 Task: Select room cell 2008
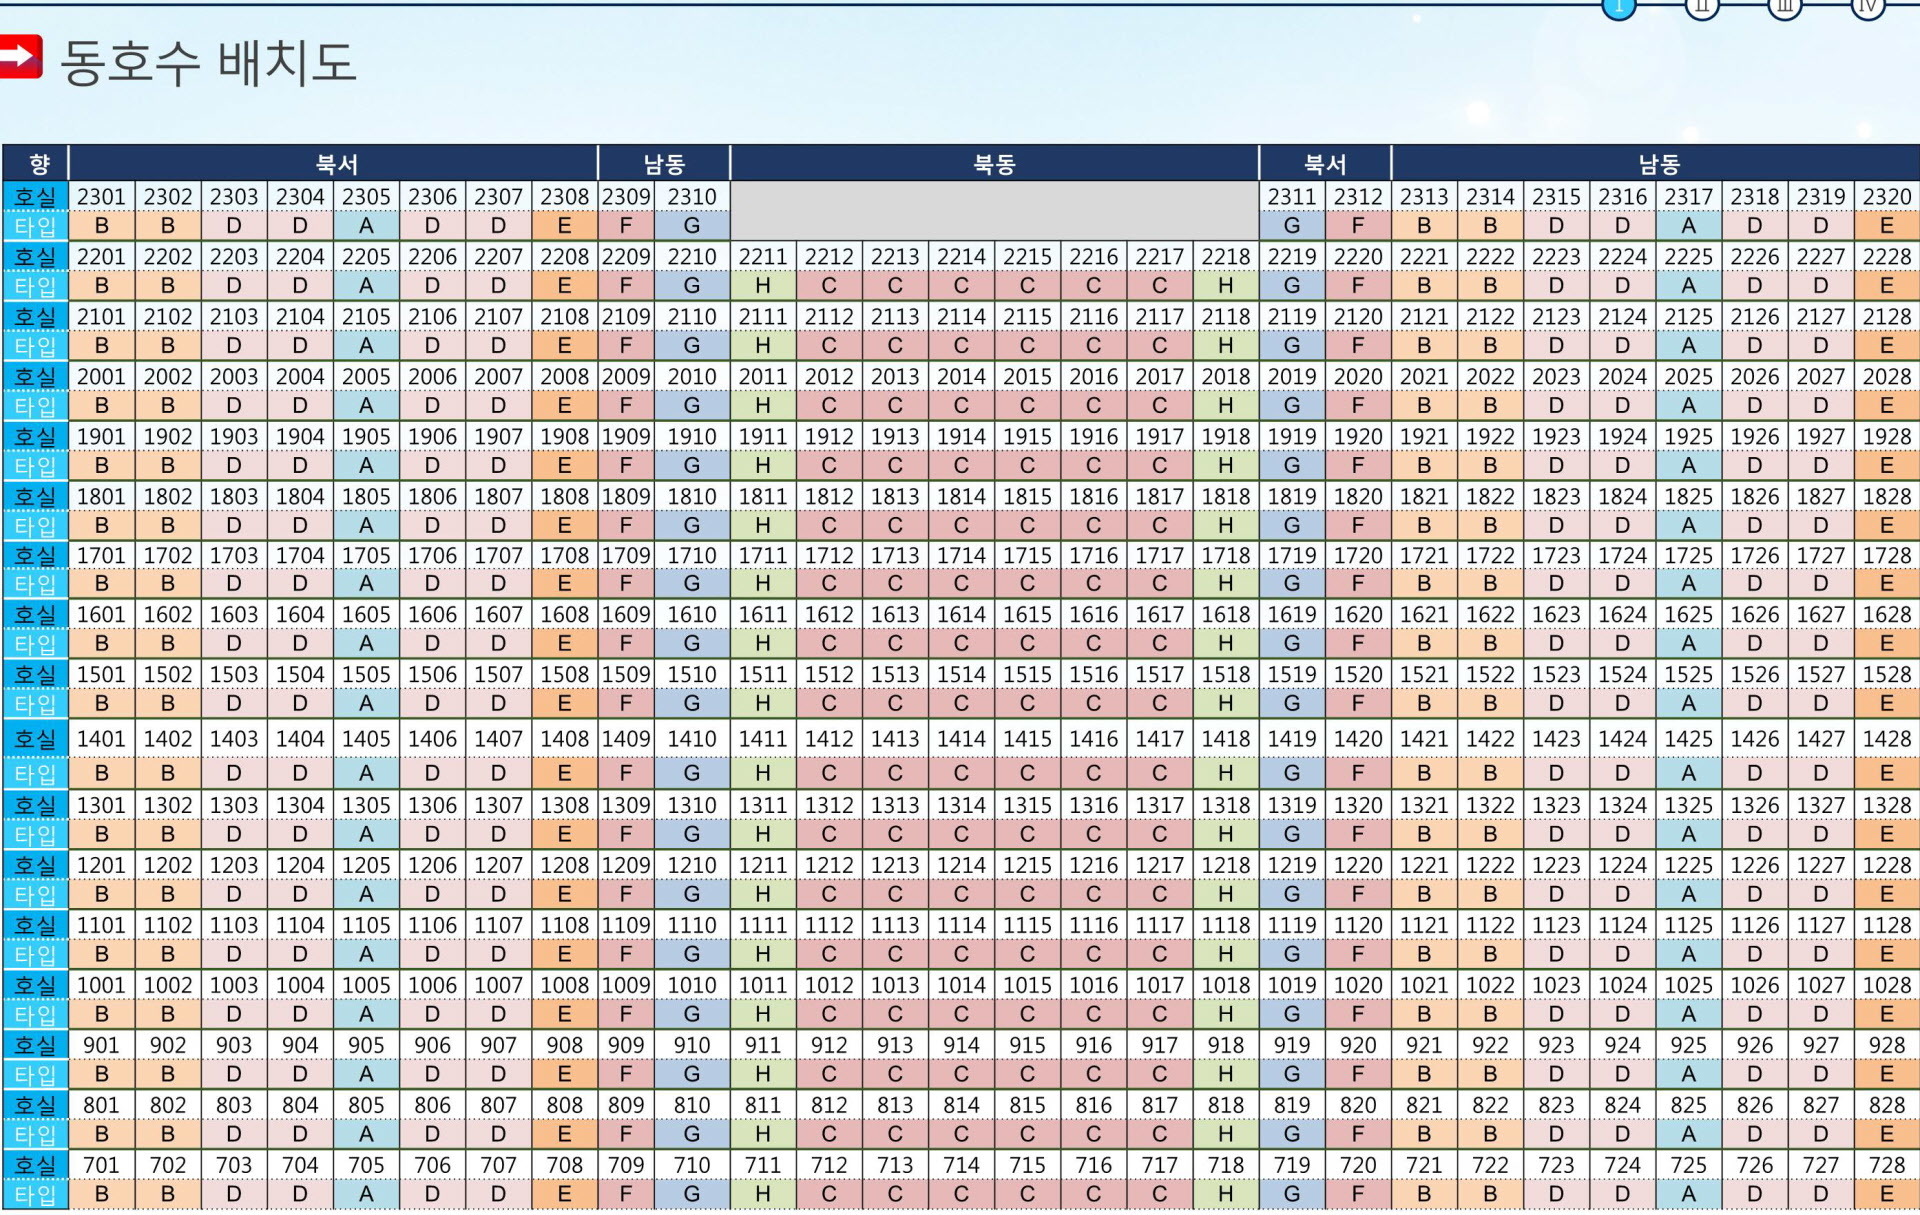tap(565, 377)
